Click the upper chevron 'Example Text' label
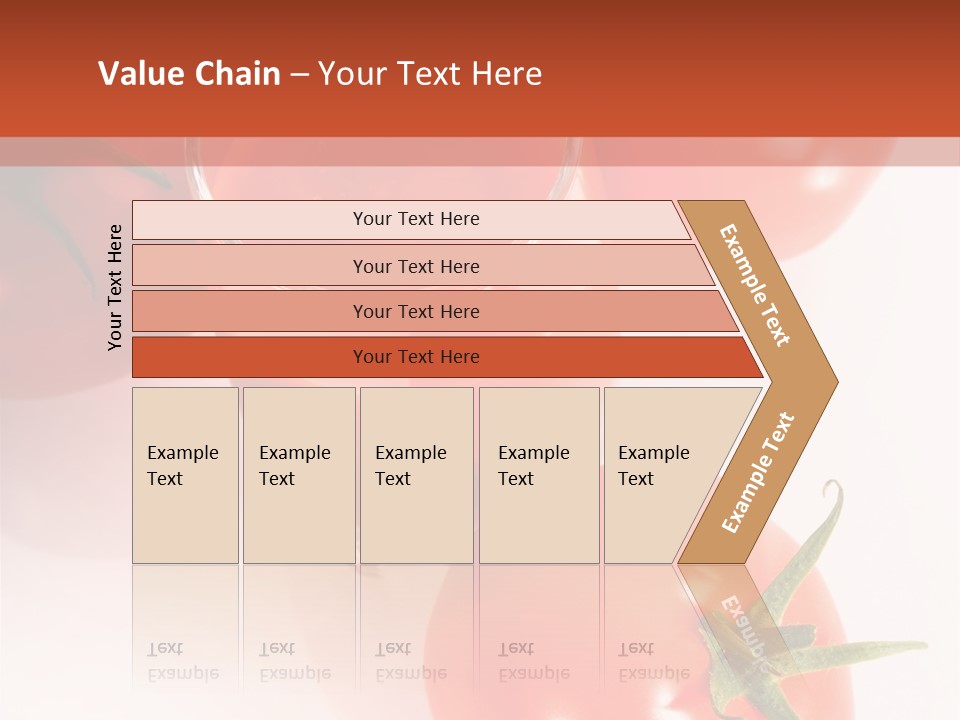The width and height of the screenshot is (960, 720). [754, 285]
